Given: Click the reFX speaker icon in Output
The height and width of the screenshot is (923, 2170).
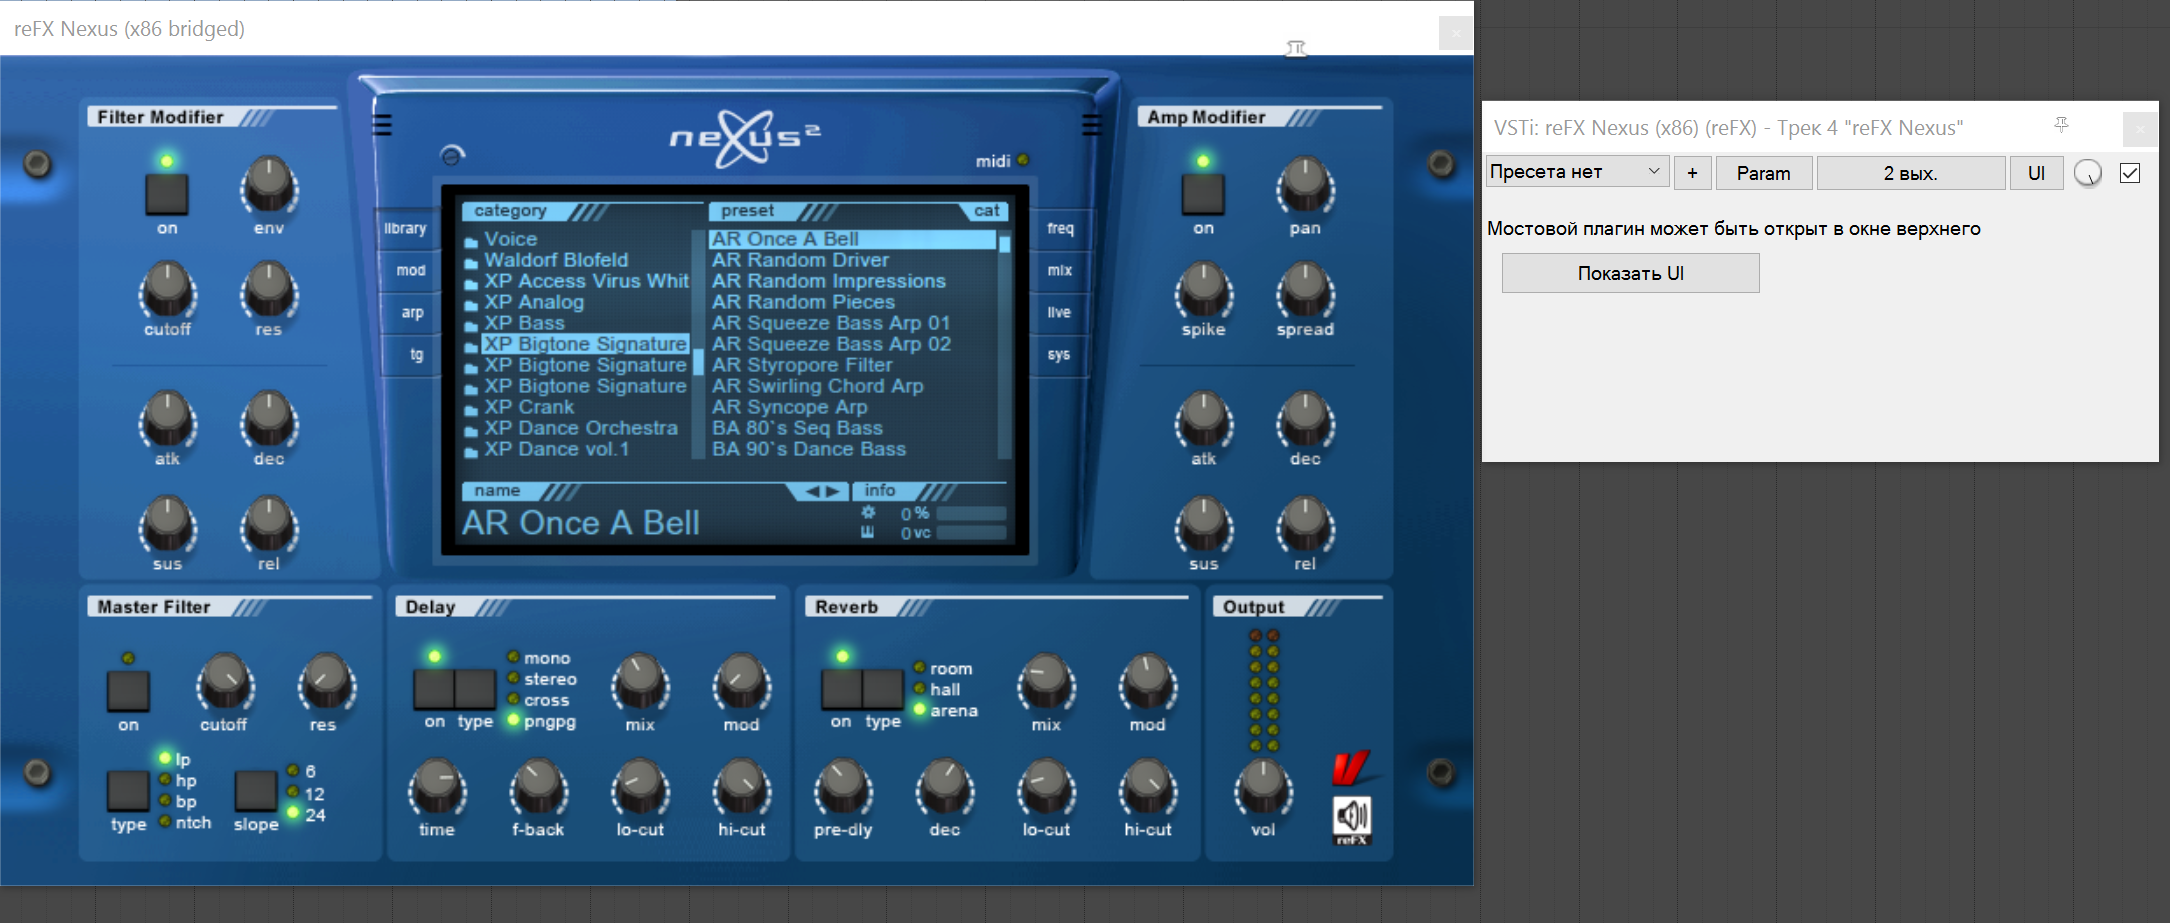Looking at the screenshot, I should coord(1352,818).
